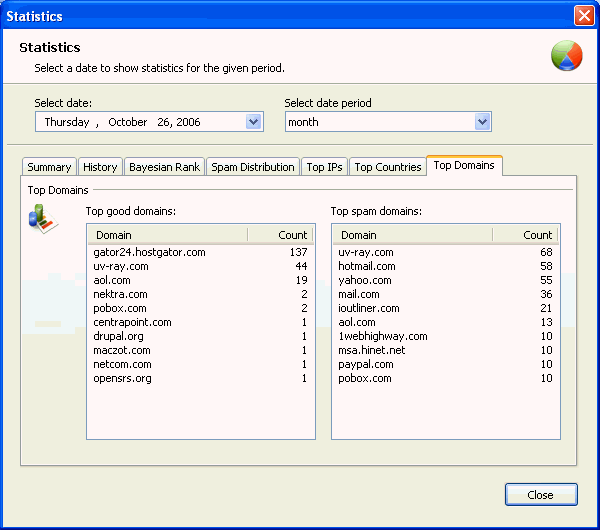Click count 58 for hotmail.com
This screenshot has width=600, height=530.
click(546, 266)
